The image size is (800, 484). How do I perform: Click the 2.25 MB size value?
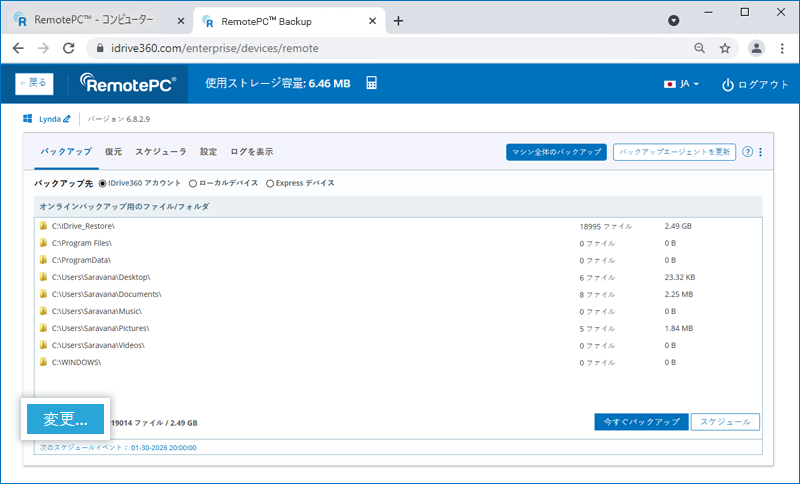pyautogui.click(x=679, y=294)
